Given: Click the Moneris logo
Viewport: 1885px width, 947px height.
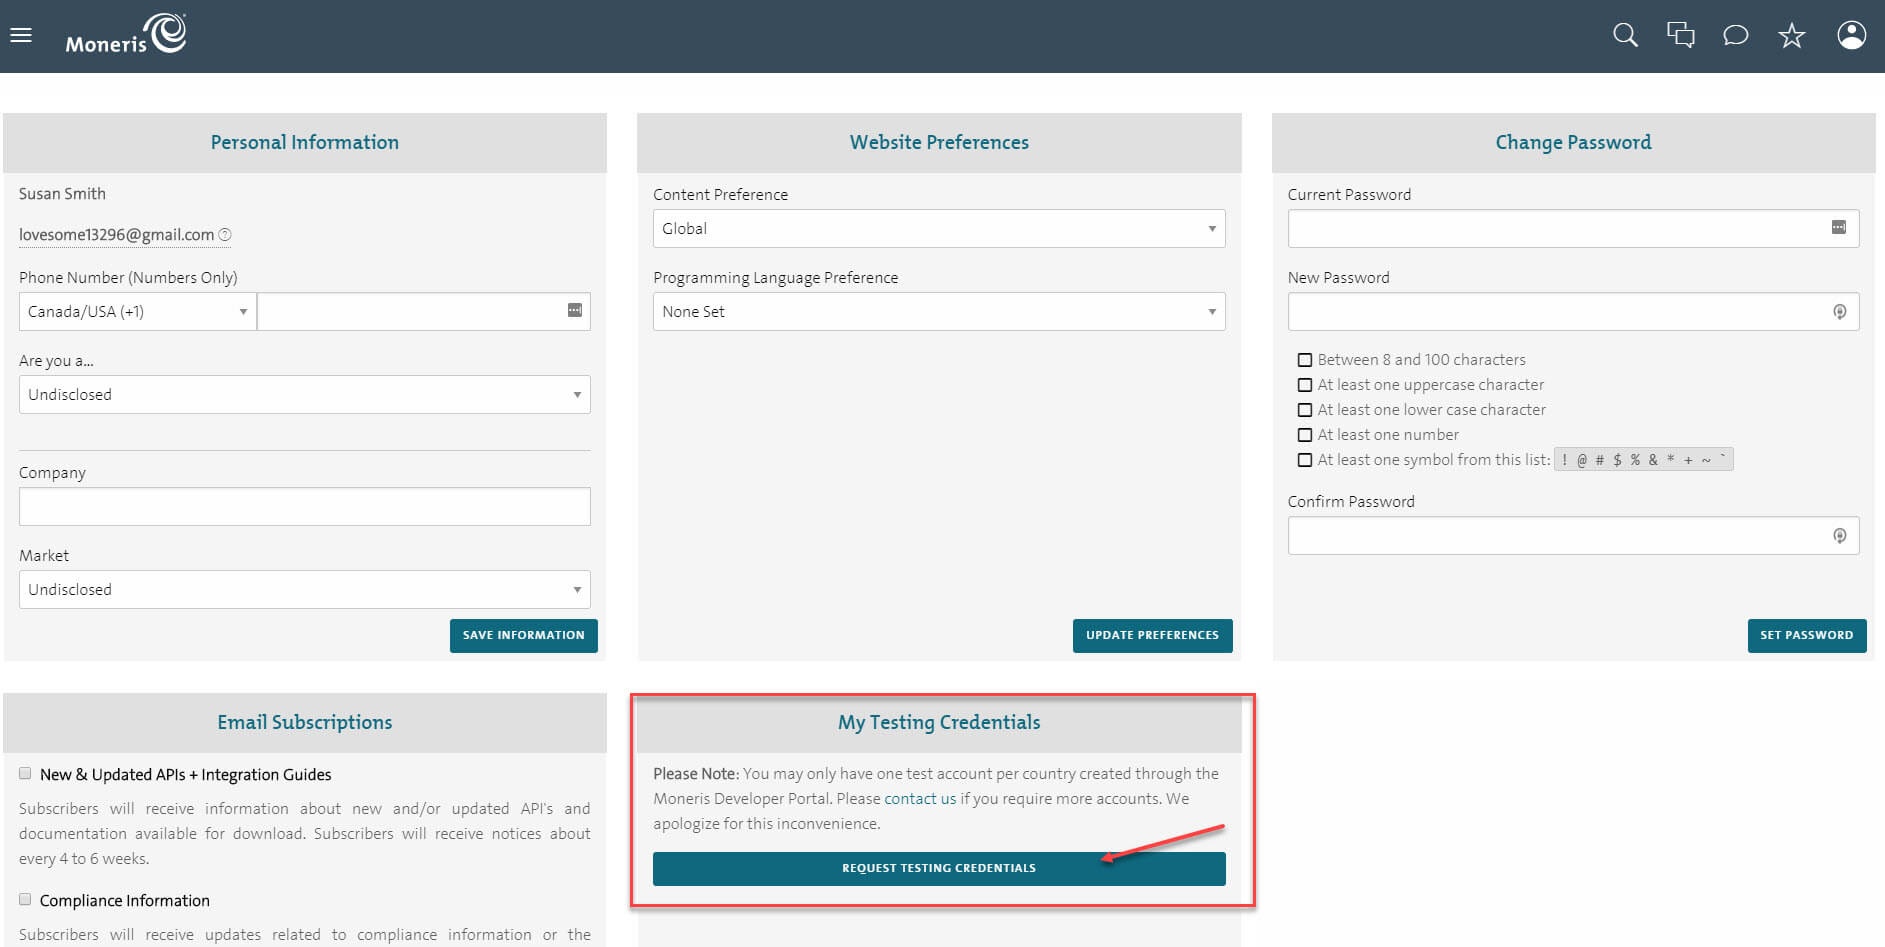Looking at the screenshot, I should (x=126, y=35).
